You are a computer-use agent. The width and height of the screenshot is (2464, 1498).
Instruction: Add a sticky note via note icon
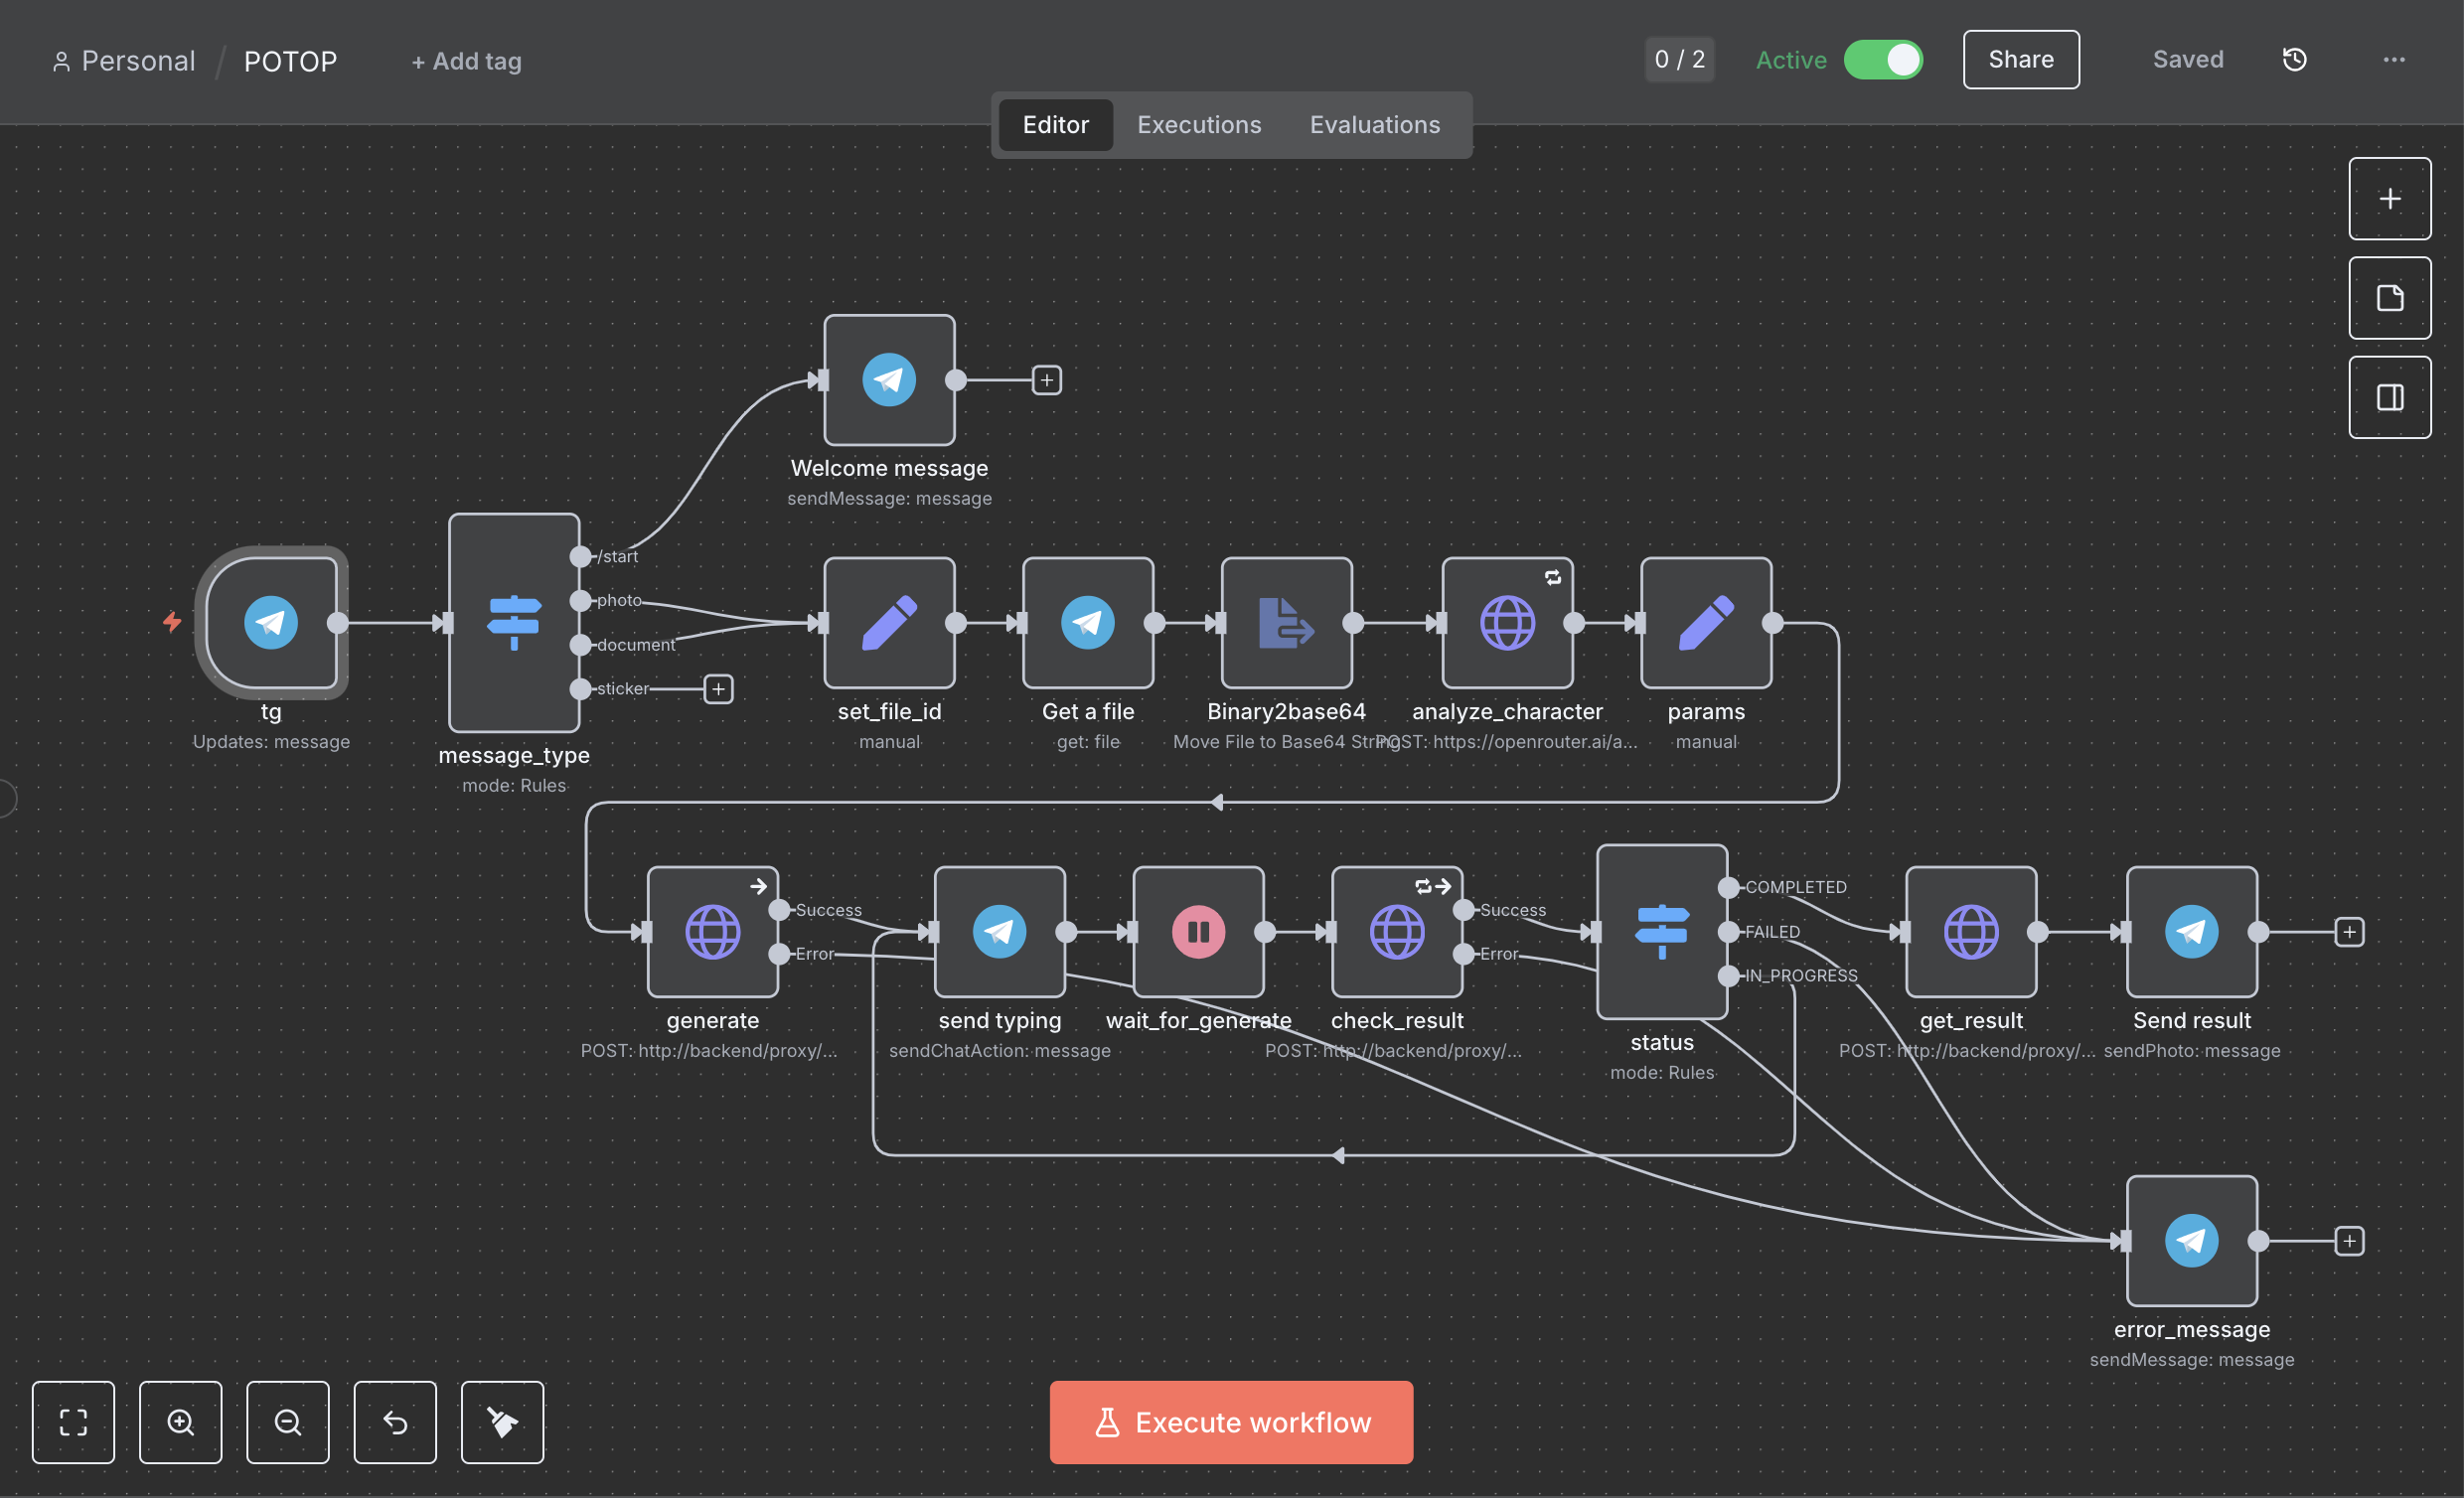click(x=2389, y=298)
